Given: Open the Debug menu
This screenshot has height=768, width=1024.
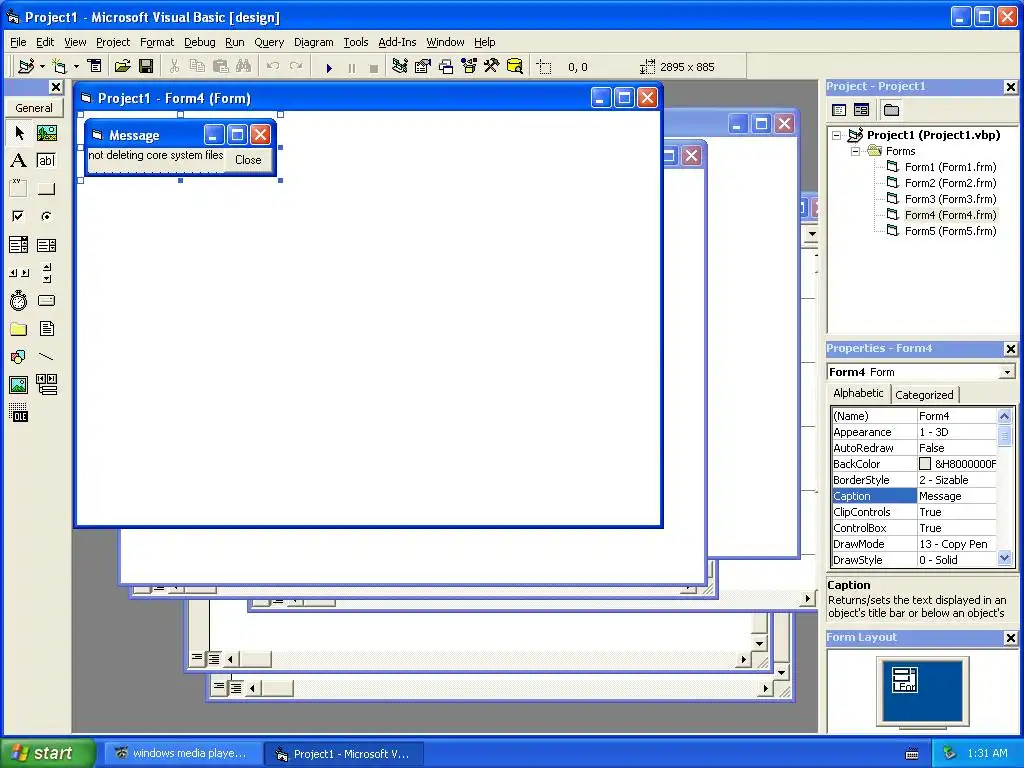Looking at the screenshot, I should click(200, 42).
